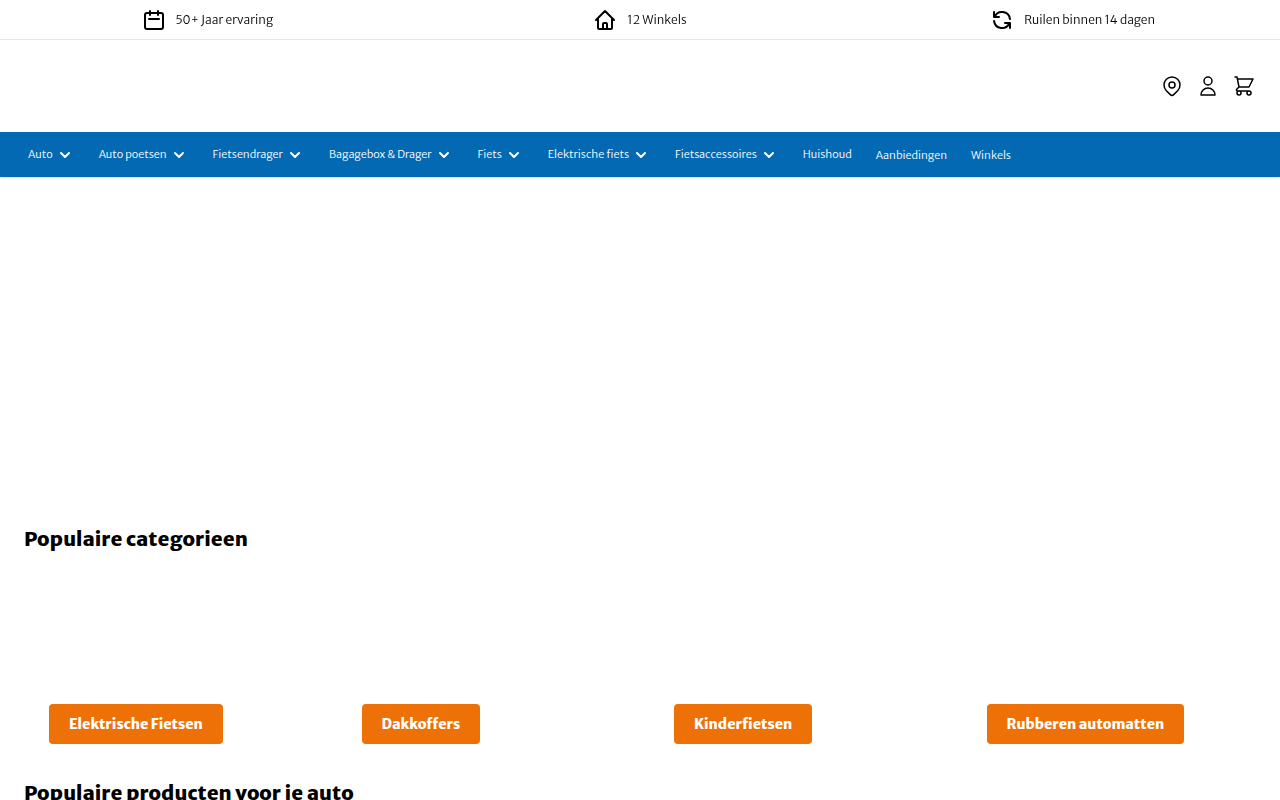Click the '12 Winkels' text
Image resolution: width=1280 pixels, height=800 pixels.
[x=656, y=20]
